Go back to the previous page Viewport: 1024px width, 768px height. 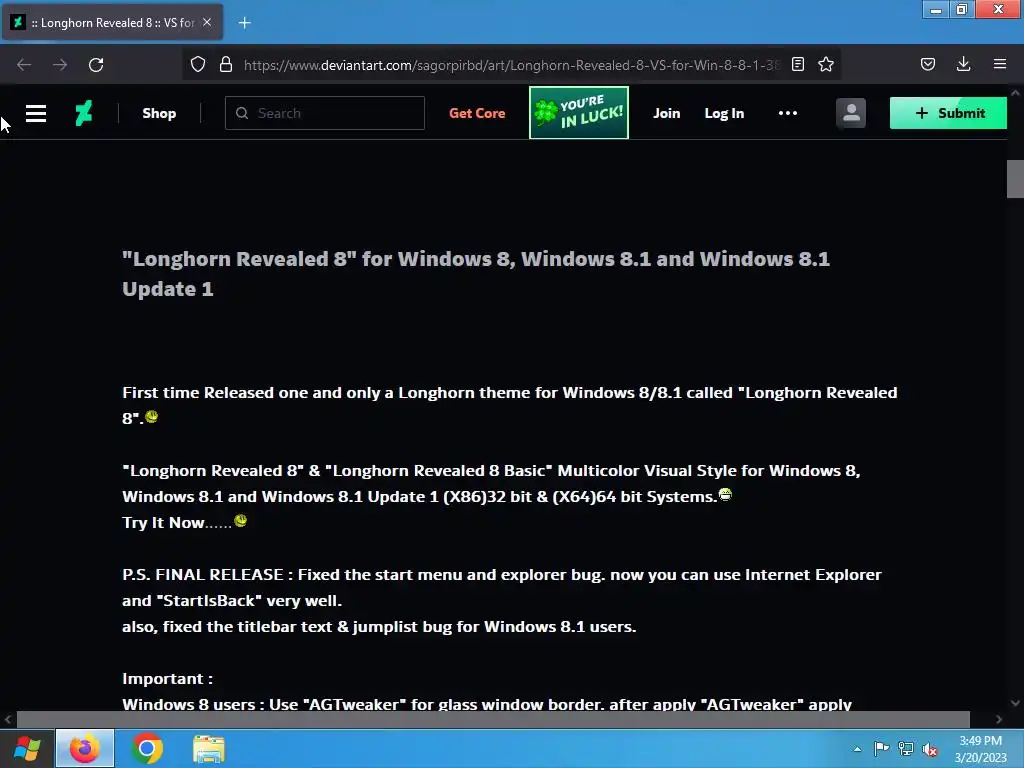pyautogui.click(x=24, y=65)
